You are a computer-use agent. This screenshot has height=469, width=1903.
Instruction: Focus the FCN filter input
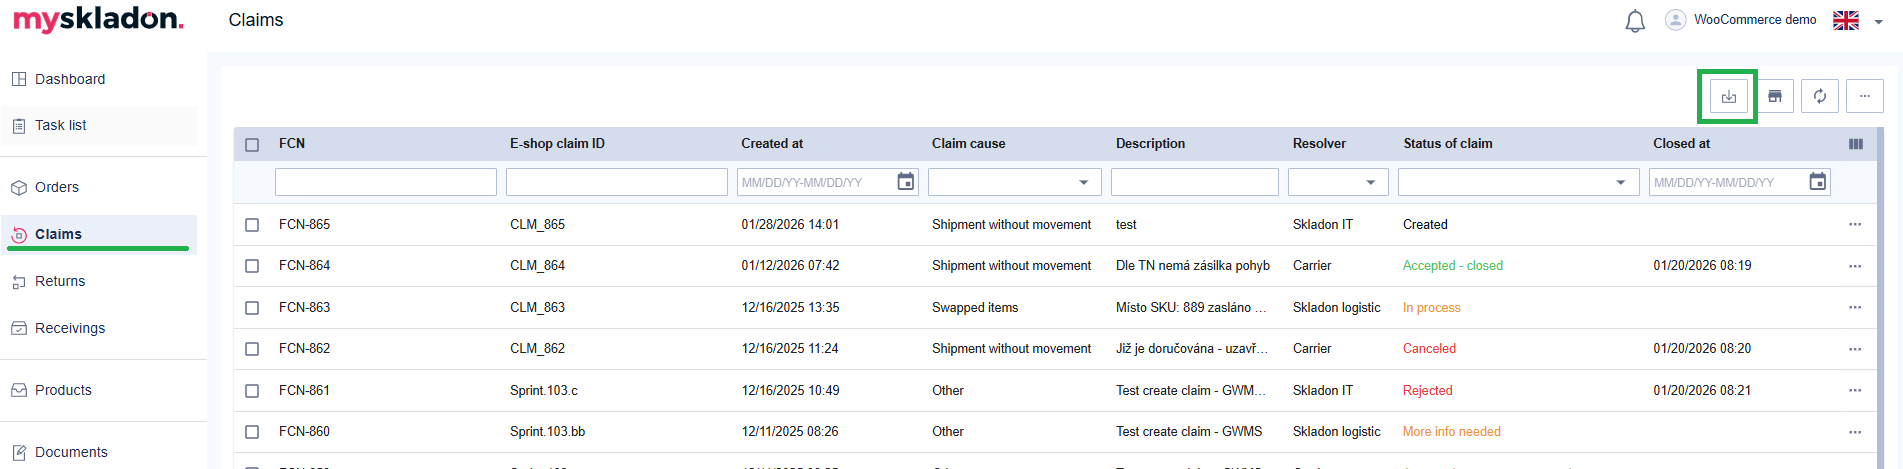coord(386,182)
